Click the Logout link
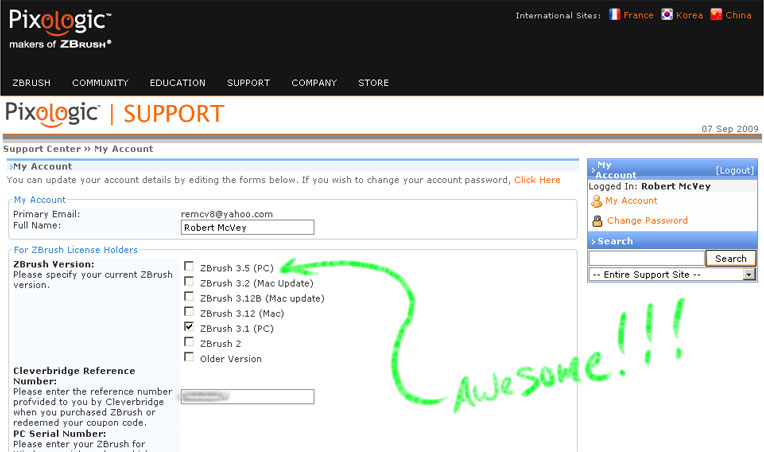 pos(735,170)
